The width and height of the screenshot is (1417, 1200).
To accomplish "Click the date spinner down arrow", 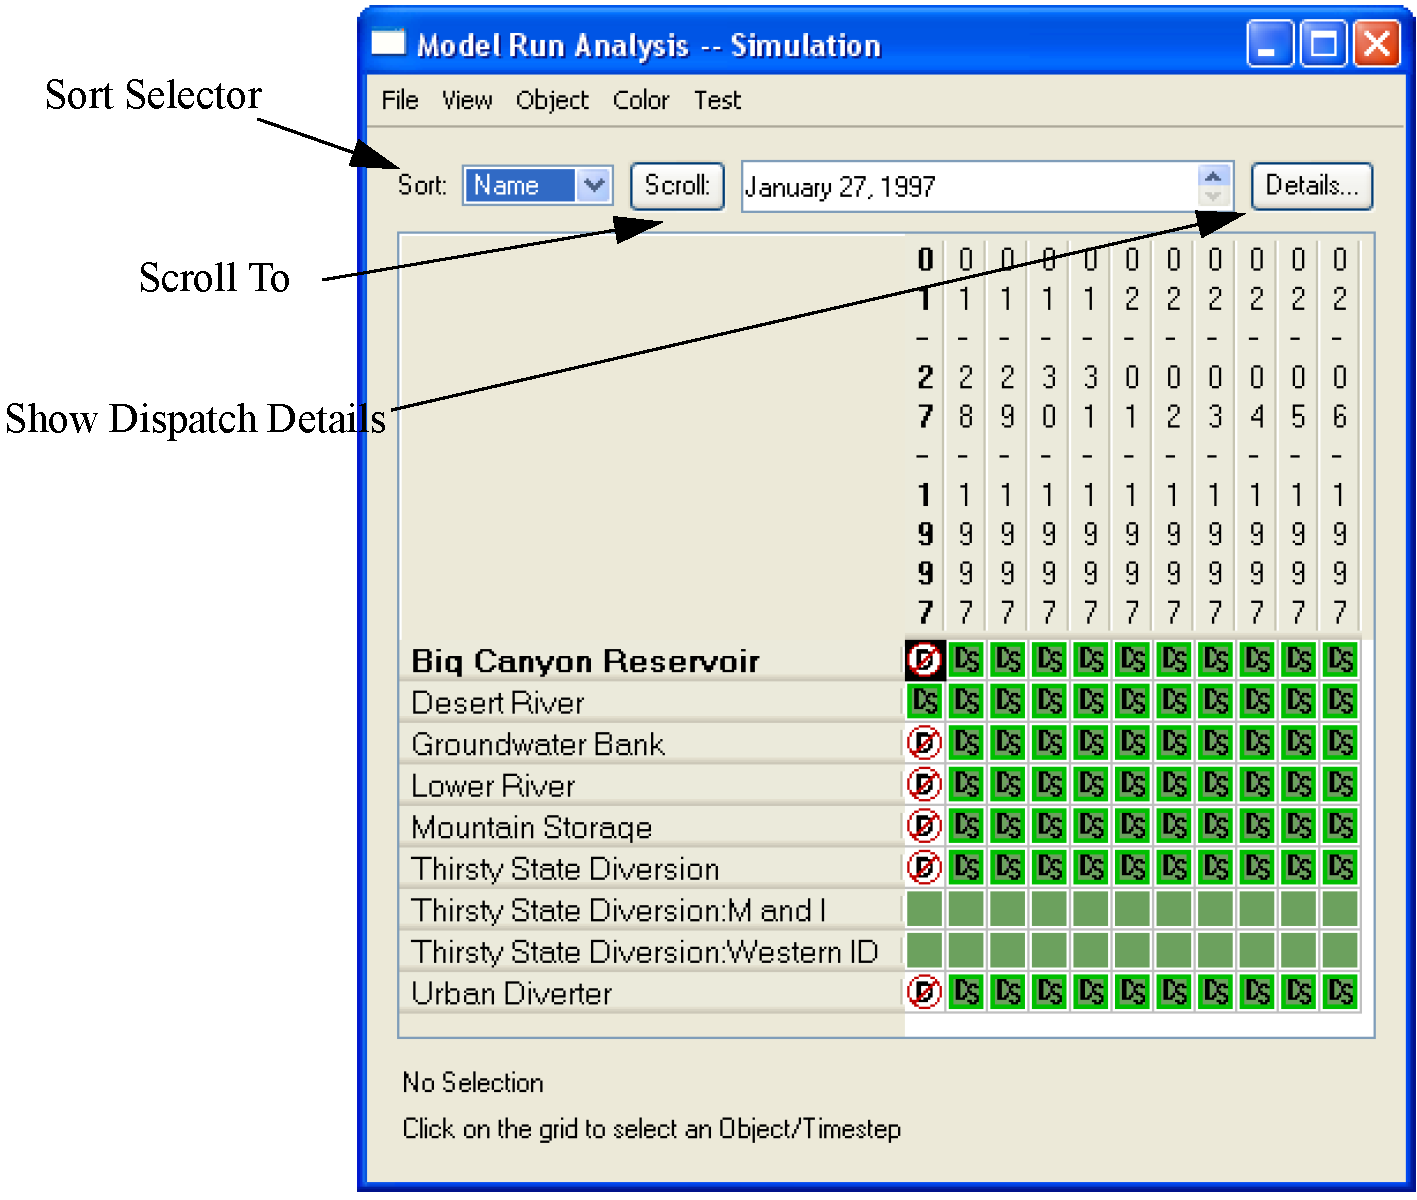I will pos(1213,196).
